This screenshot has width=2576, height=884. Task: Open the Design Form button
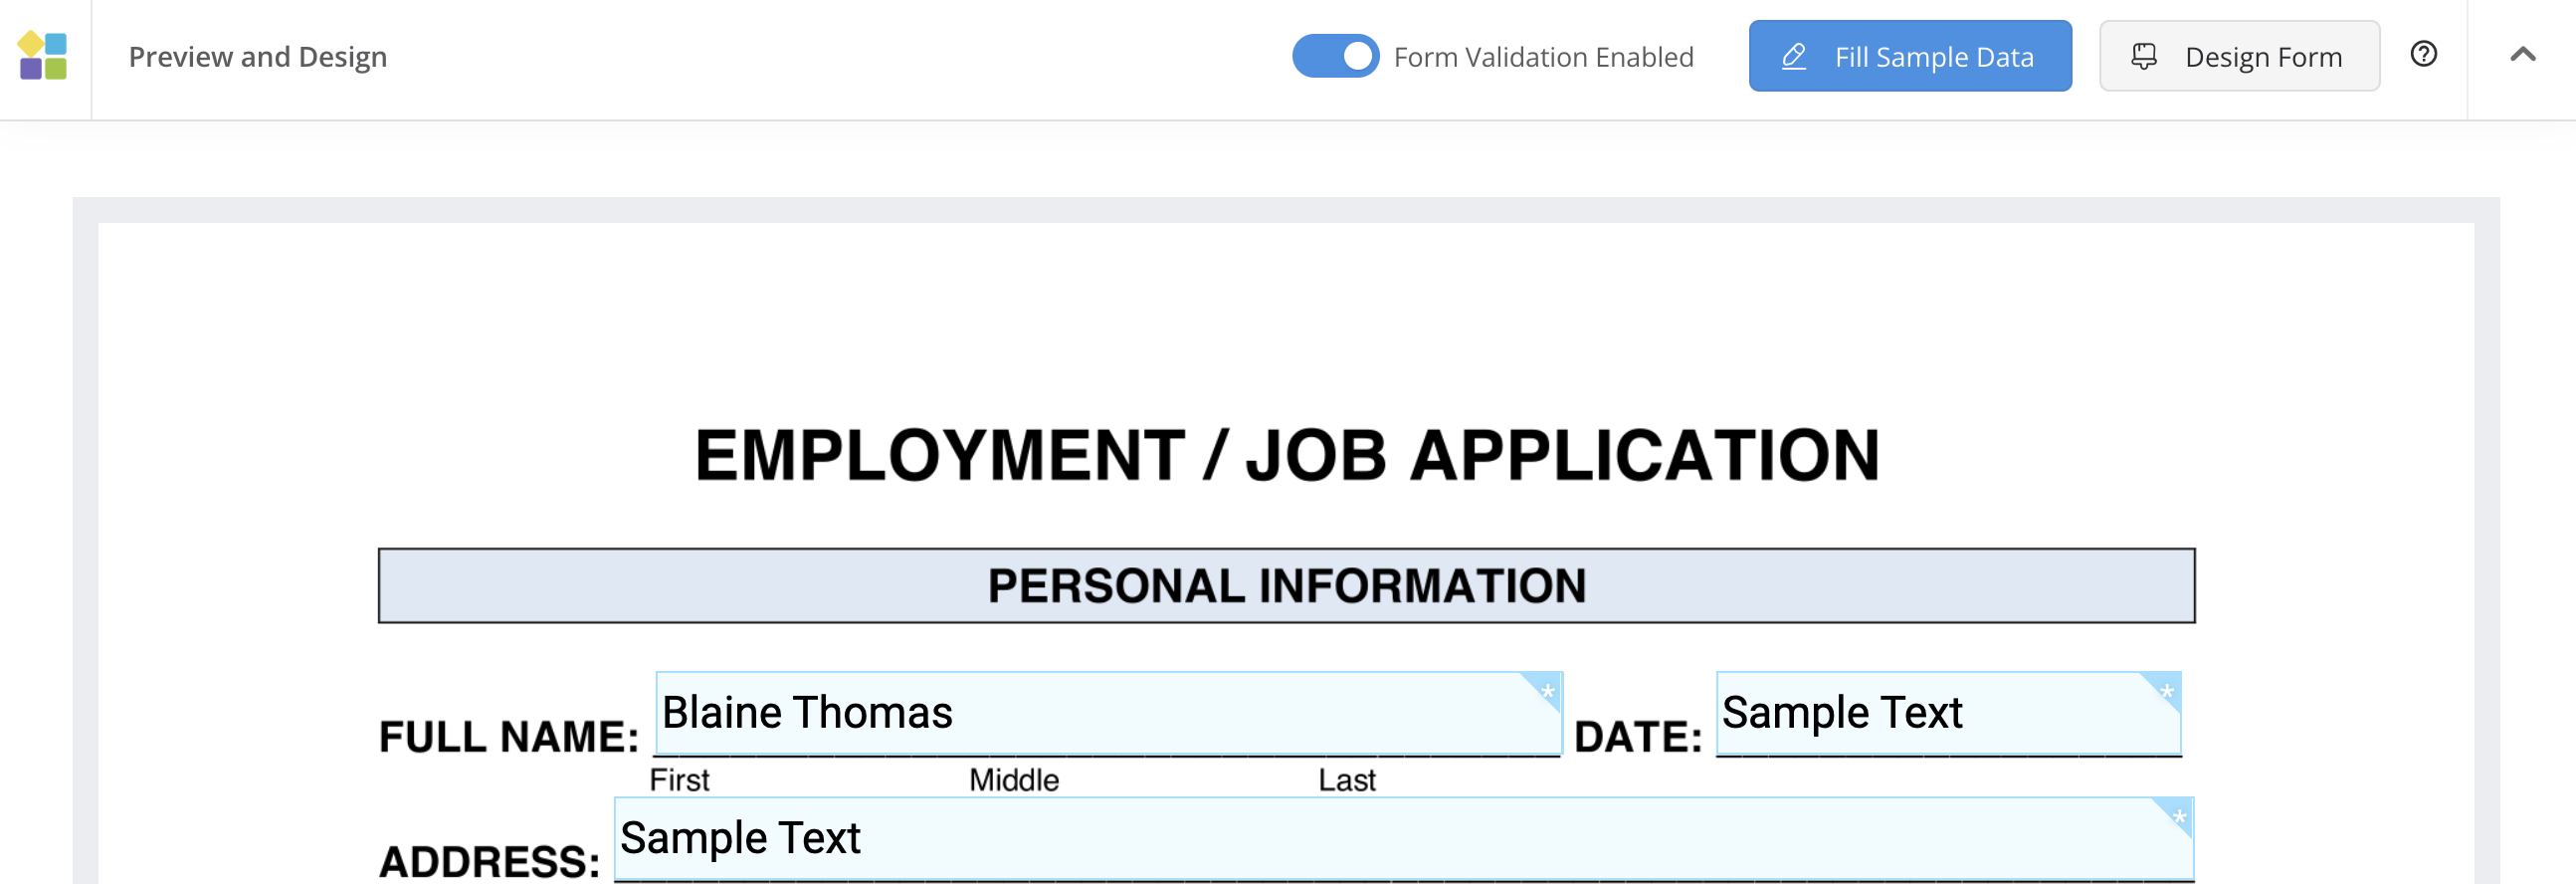click(x=2238, y=57)
